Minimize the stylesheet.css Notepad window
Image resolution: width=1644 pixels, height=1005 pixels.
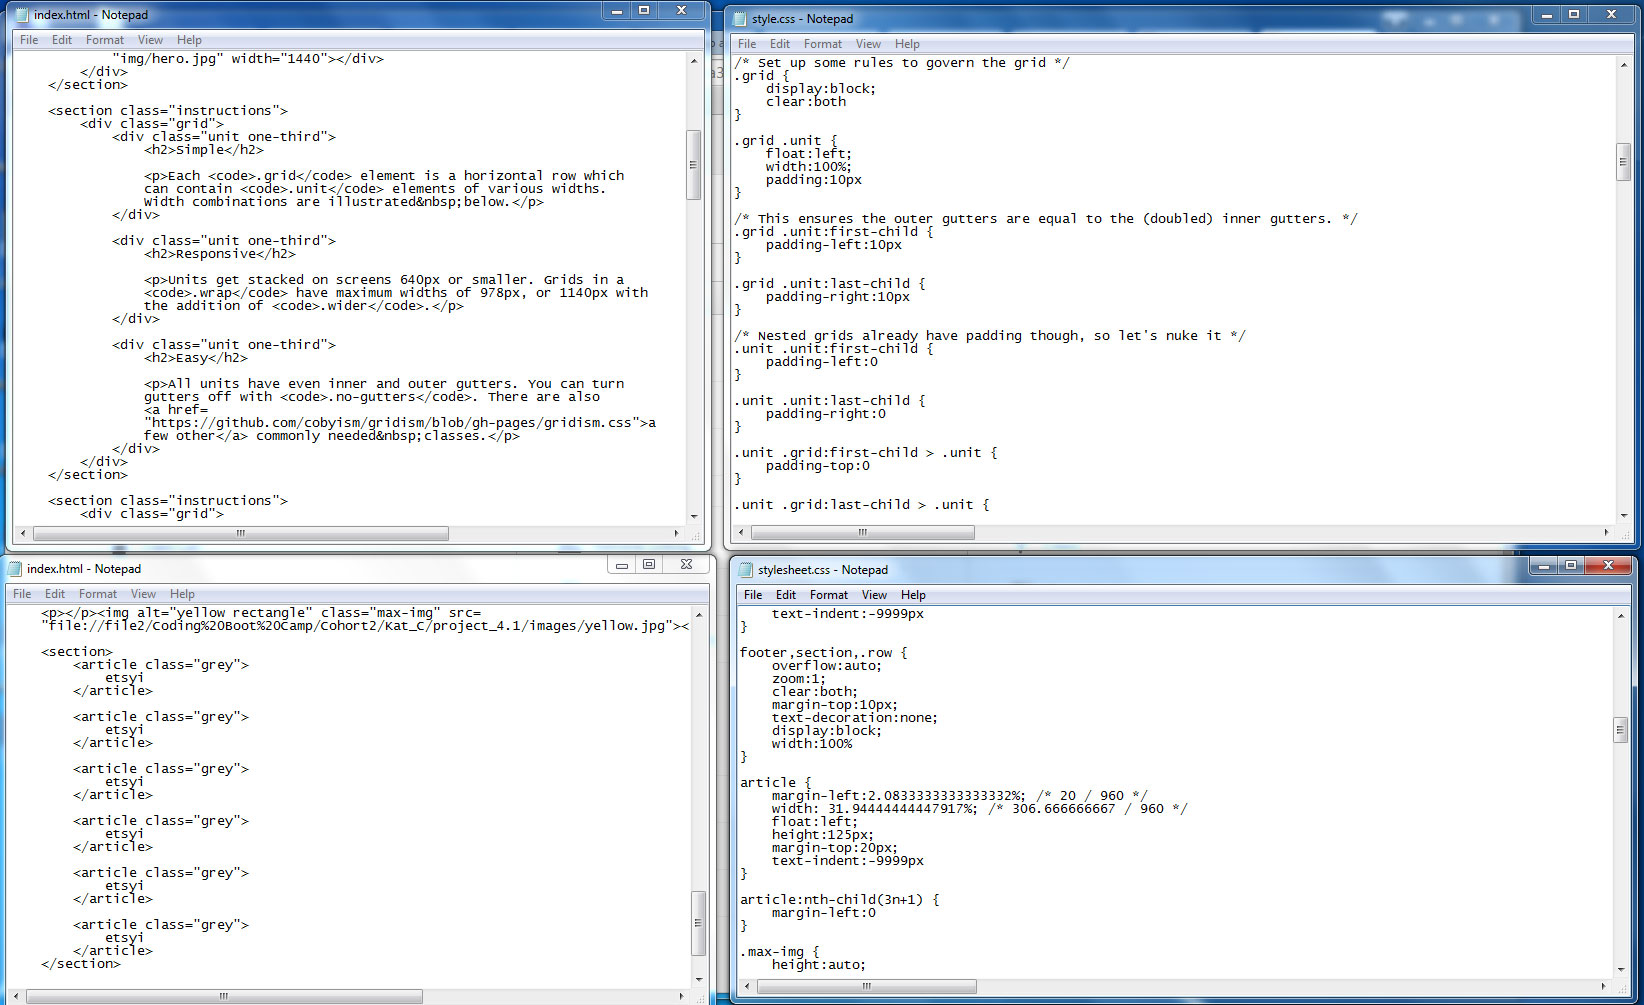click(1544, 566)
